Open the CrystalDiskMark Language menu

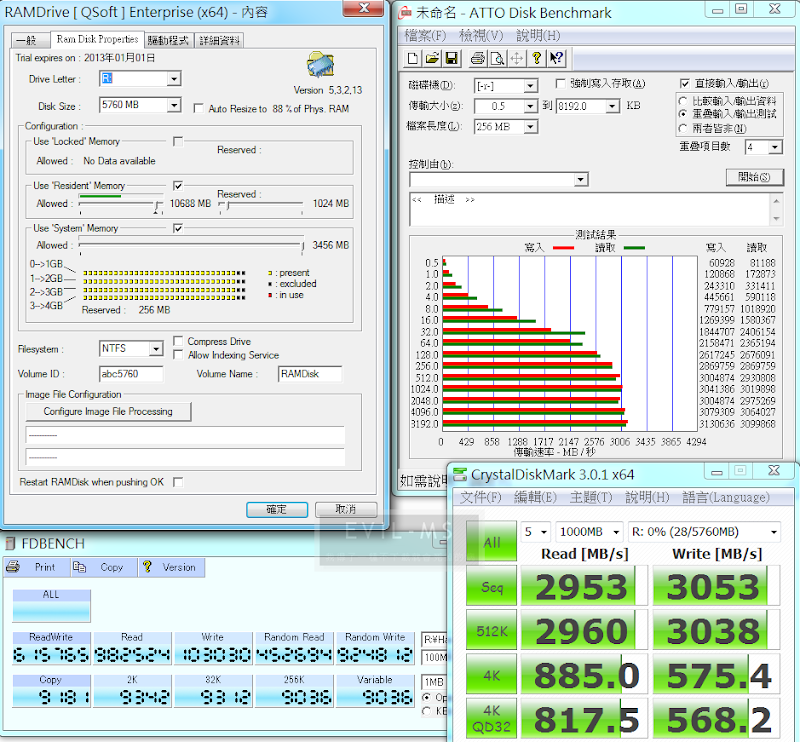726,497
